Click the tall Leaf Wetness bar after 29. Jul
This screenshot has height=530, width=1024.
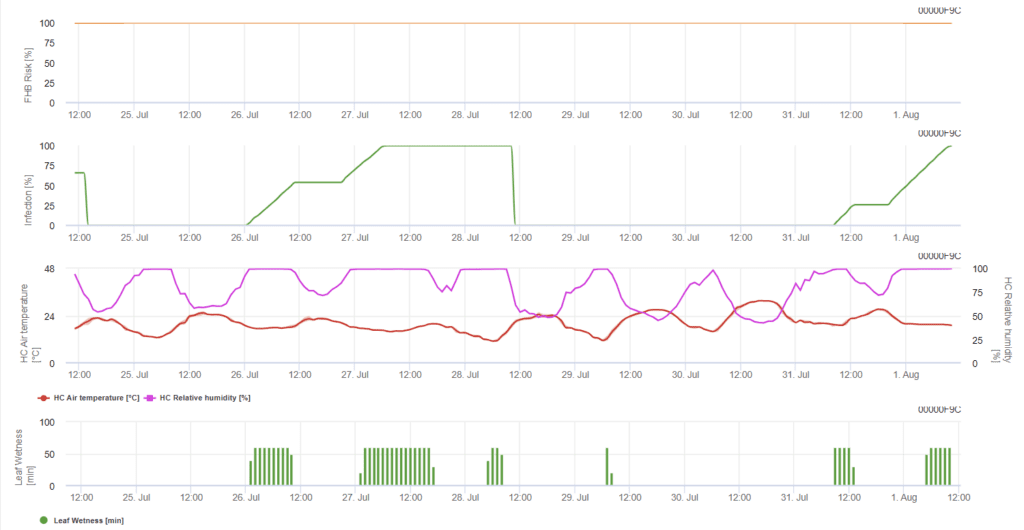point(607,466)
